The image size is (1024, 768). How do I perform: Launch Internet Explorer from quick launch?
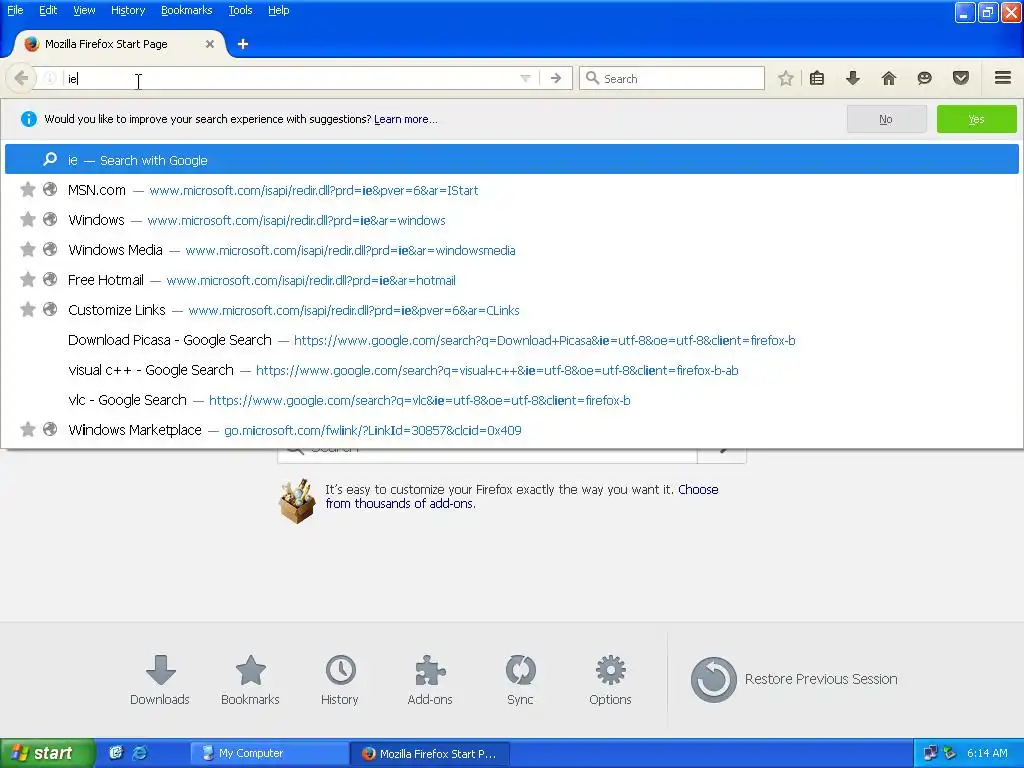(140, 753)
